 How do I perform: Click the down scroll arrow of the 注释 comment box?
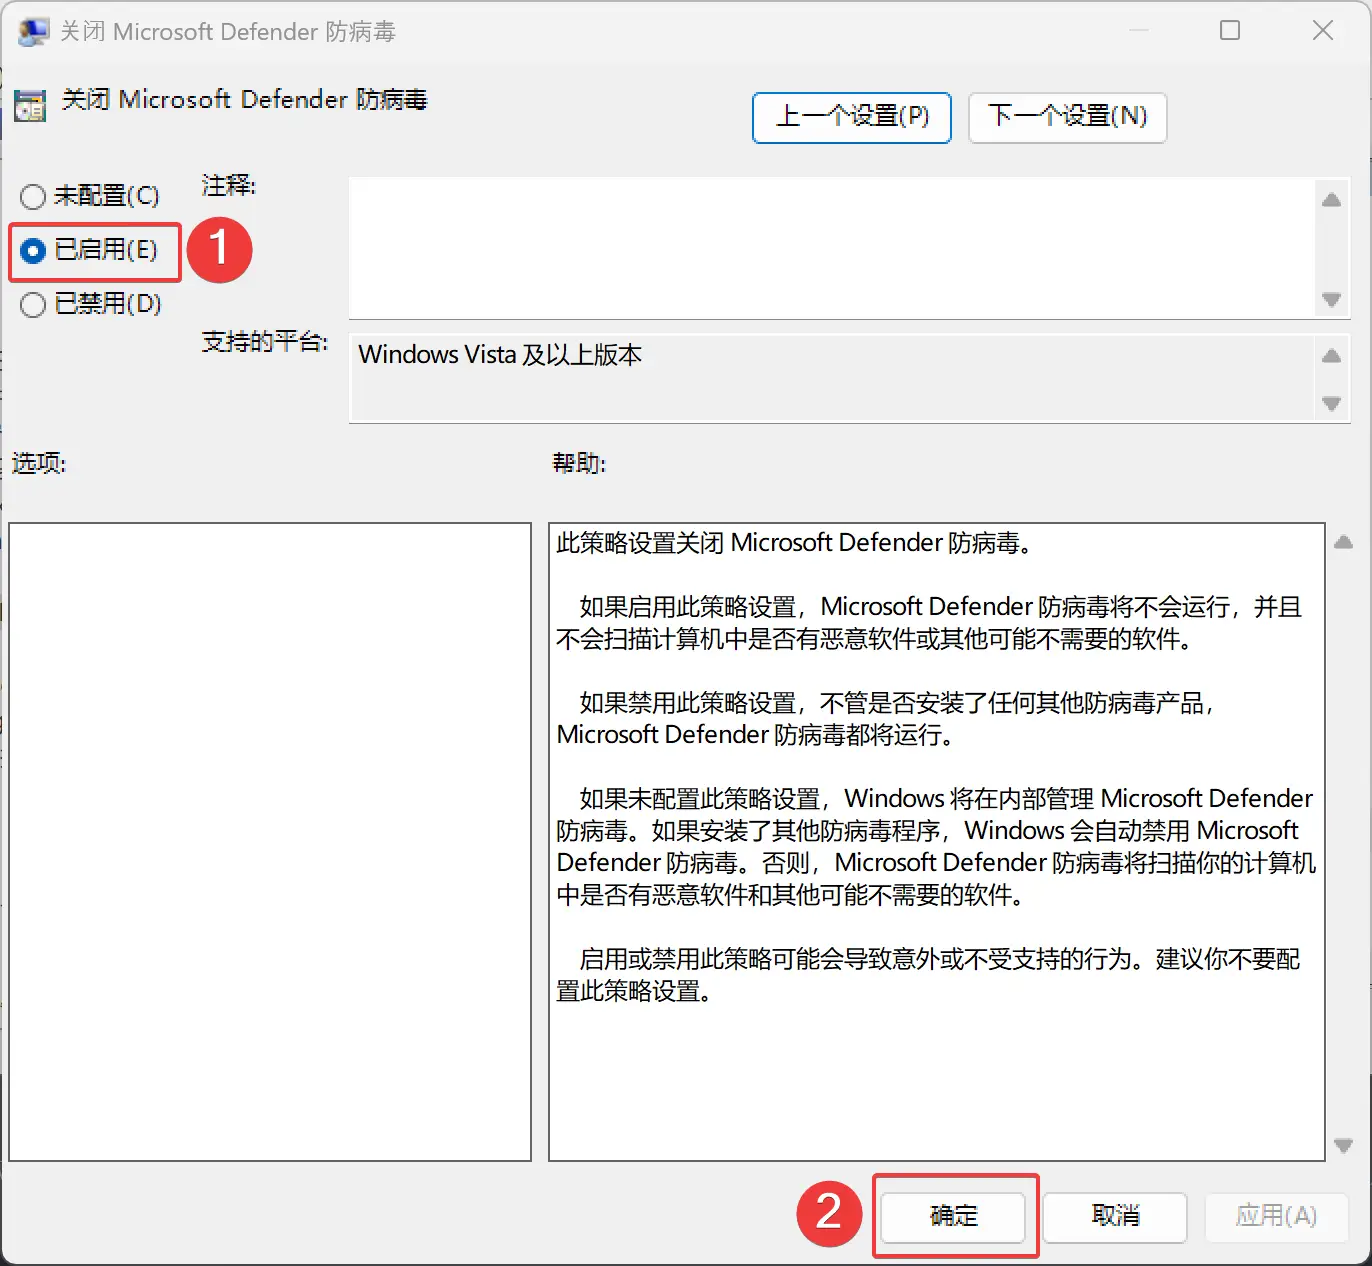tap(1331, 300)
